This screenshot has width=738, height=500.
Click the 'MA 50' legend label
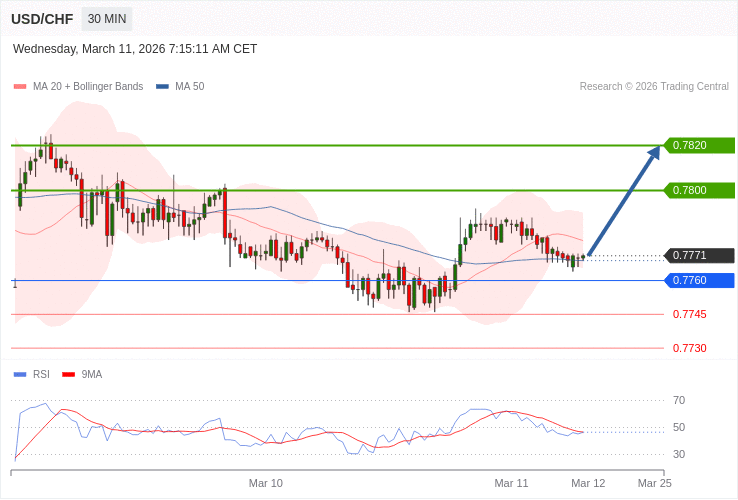coord(190,87)
